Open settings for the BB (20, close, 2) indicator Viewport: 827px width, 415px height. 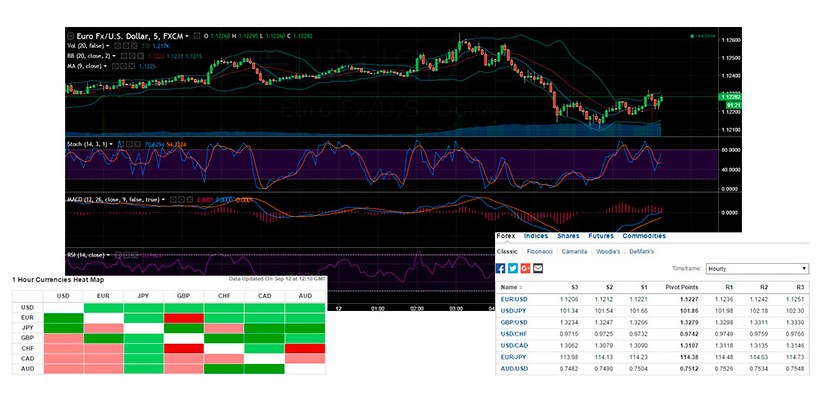click(132, 56)
